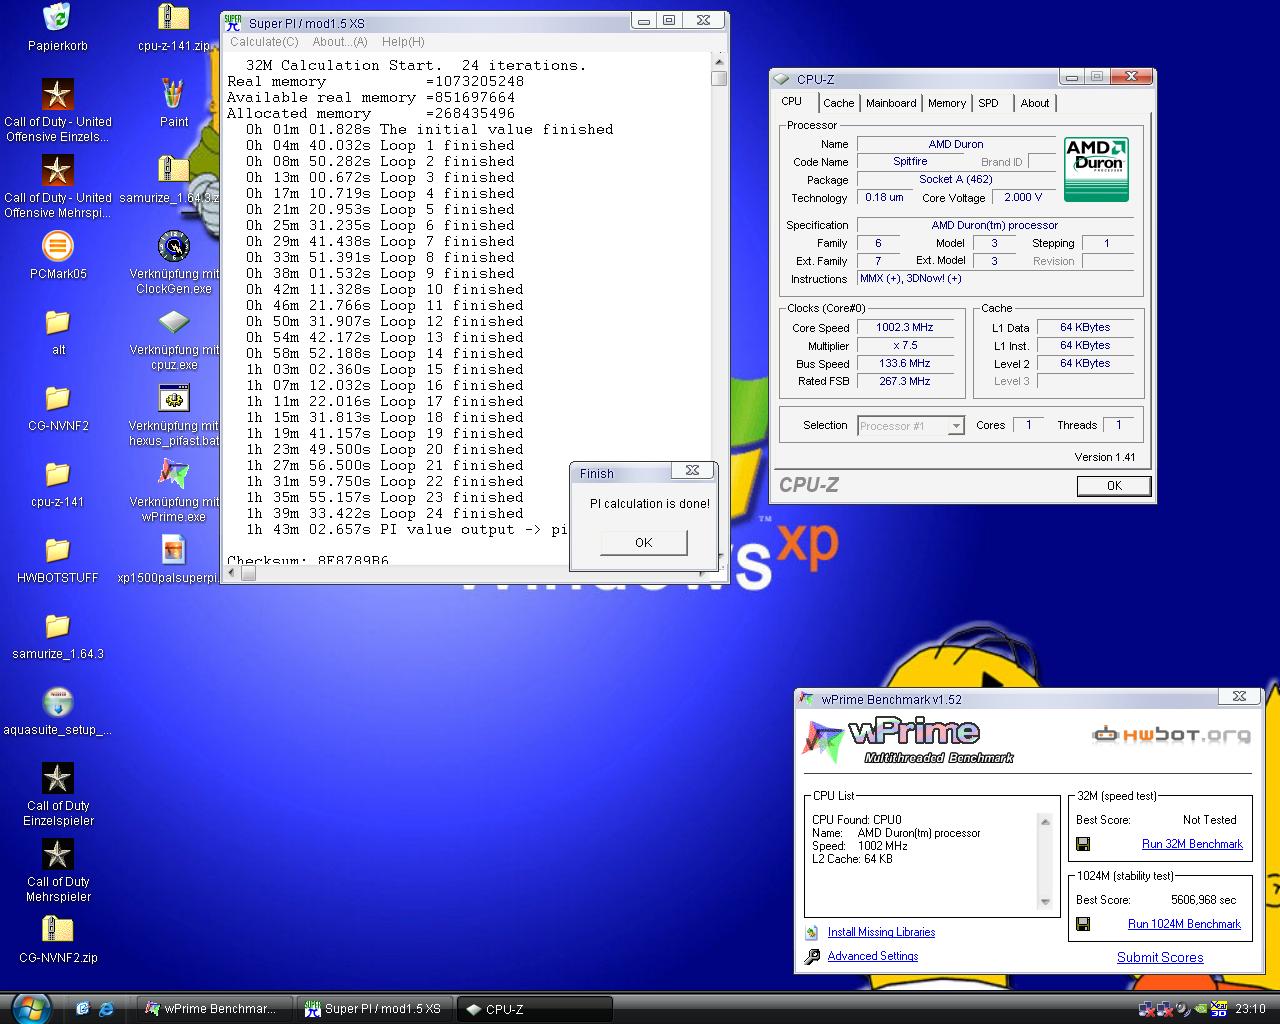The height and width of the screenshot is (1024, 1280).
Task: Open the Calculate(C) menu in Super PI
Action: [x=264, y=42]
